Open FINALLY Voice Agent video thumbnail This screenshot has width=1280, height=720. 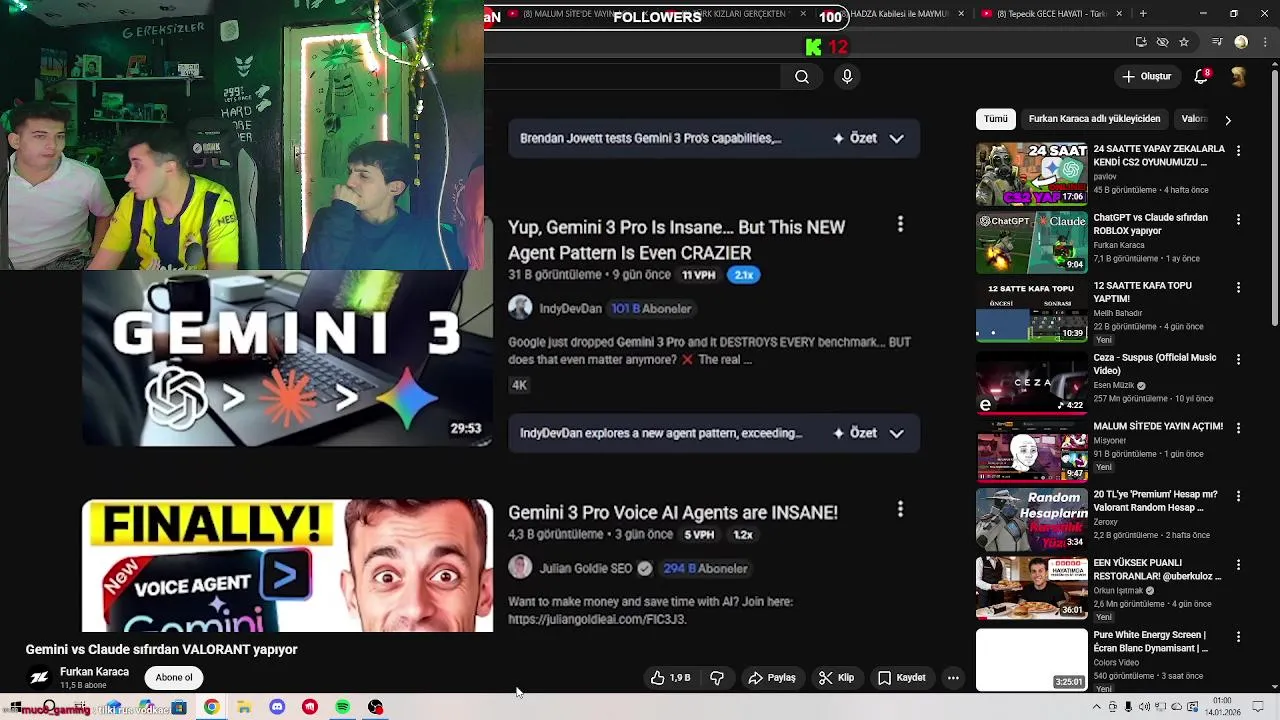tap(287, 566)
